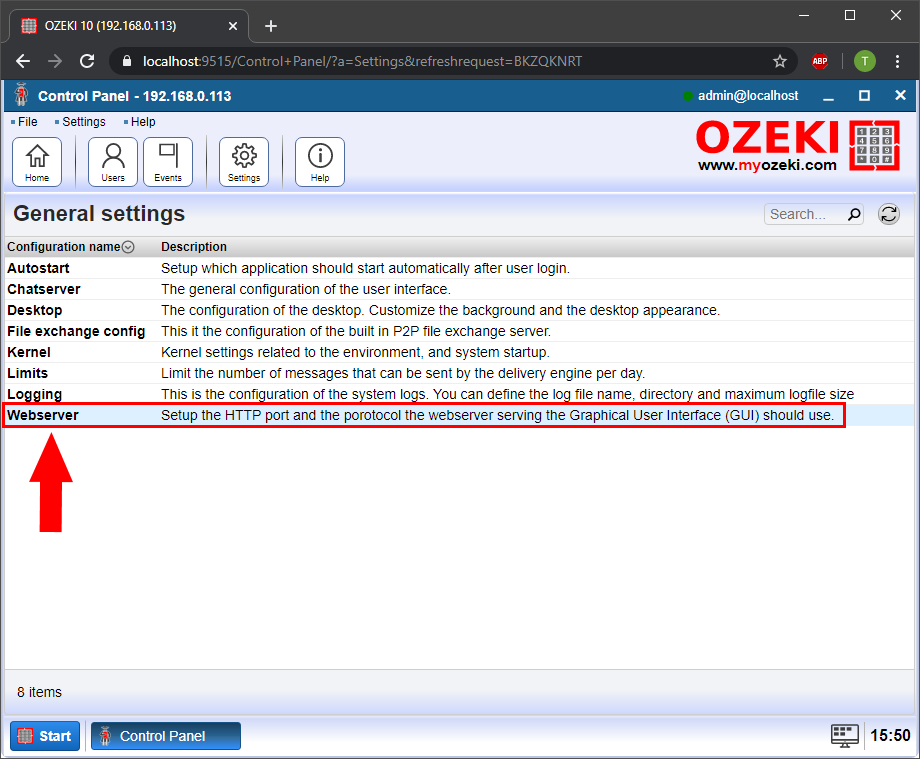The height and width of the screenshot is (759, 920).
Task: Bookmark this page with star icon
Action: 779,61
